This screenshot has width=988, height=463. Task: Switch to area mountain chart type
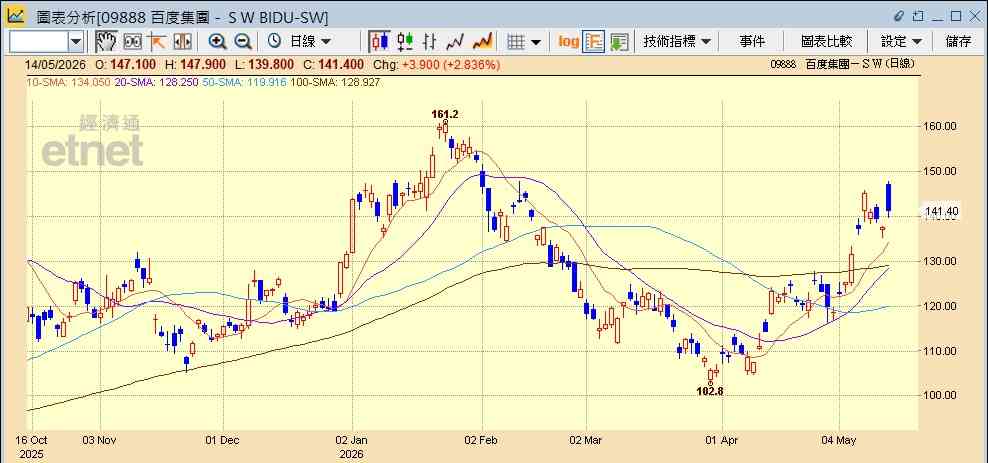(482, 42)
